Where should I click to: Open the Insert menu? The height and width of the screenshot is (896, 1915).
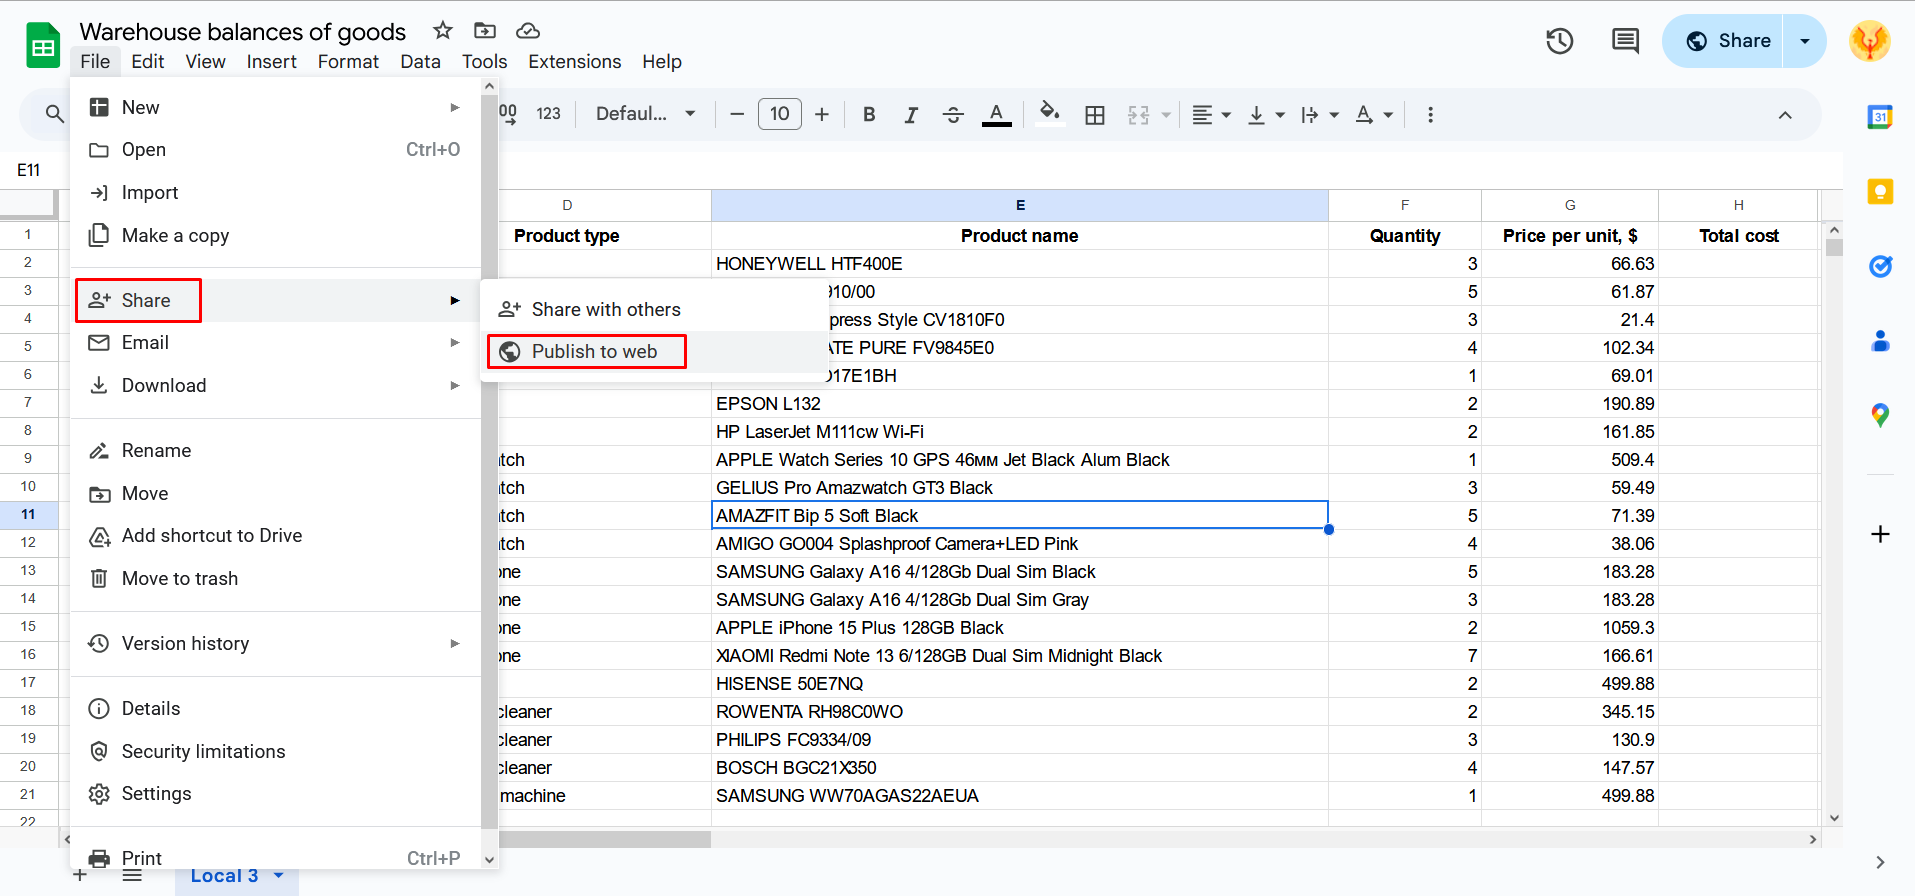click(271, 62)
